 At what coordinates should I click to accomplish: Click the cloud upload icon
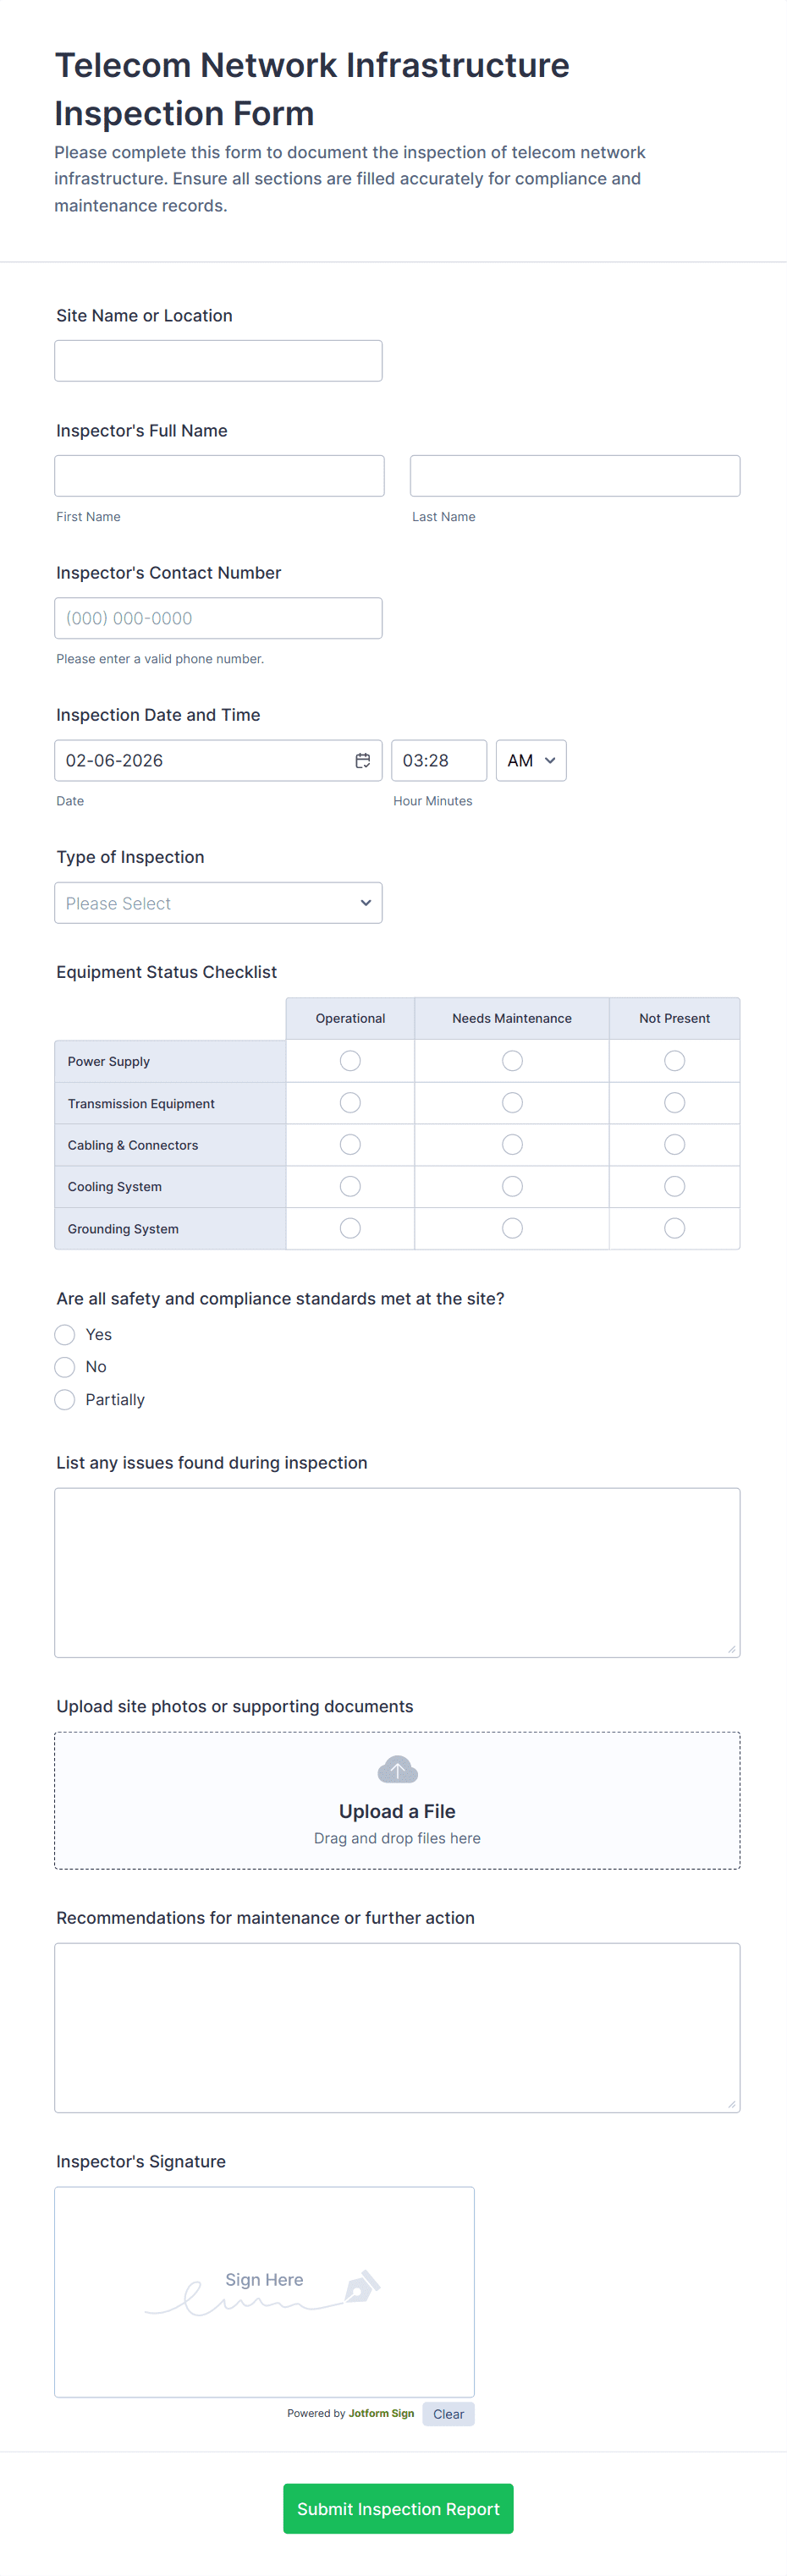[x=397, y=1770]
